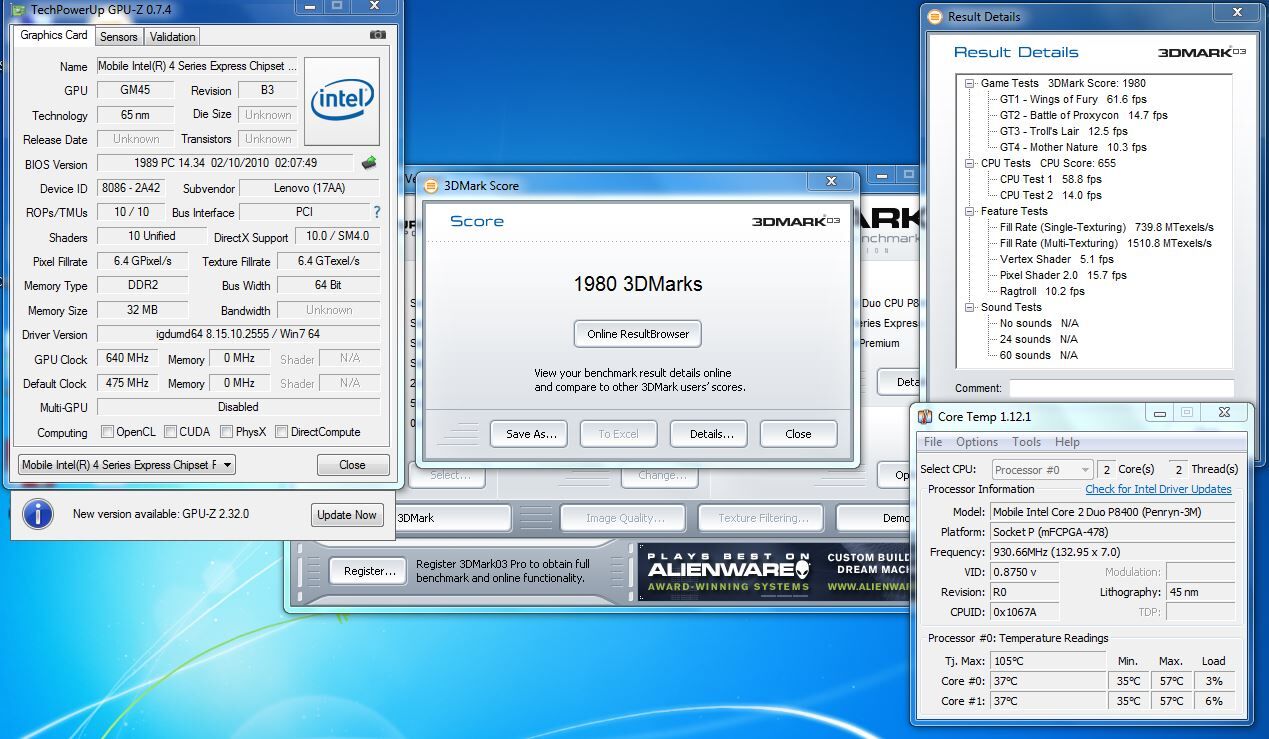Toggle the CUDA checkbox

(171, 432)
